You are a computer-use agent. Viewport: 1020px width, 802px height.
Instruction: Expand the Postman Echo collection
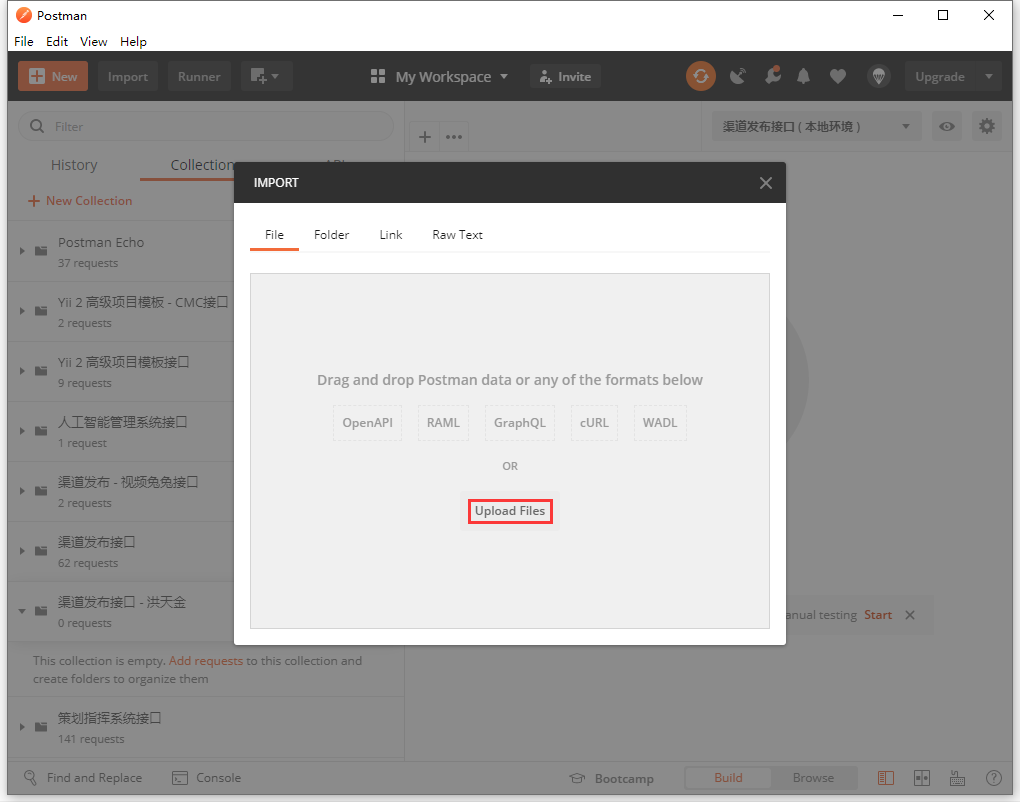[23, 251]
